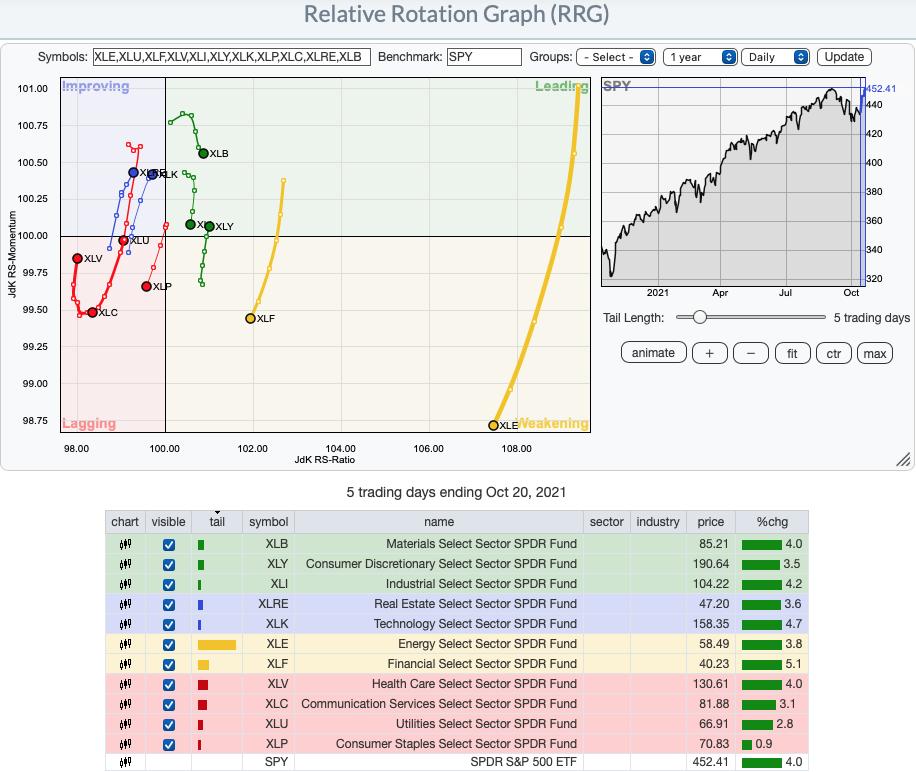Screen dimensions: 916x772
Task: Click the resize grip at the chart panel corner
Action: [x=903, y=460]
